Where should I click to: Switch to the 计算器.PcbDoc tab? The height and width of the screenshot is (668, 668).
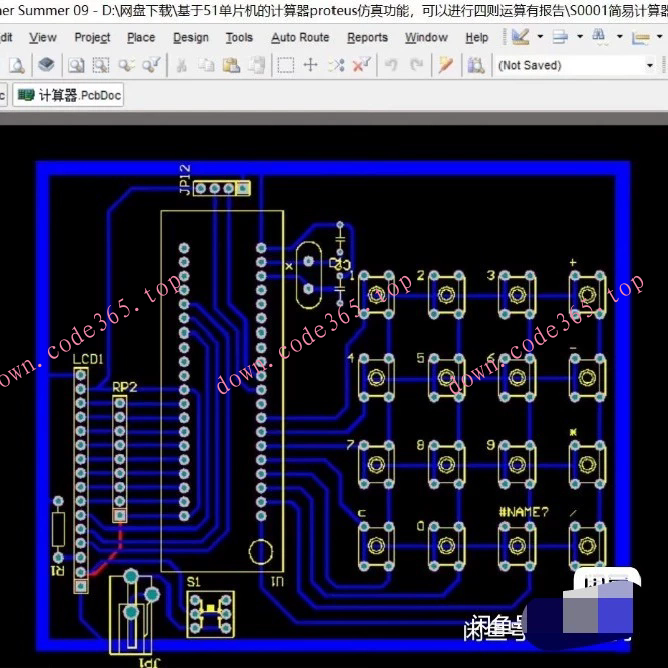coord(69,95)
